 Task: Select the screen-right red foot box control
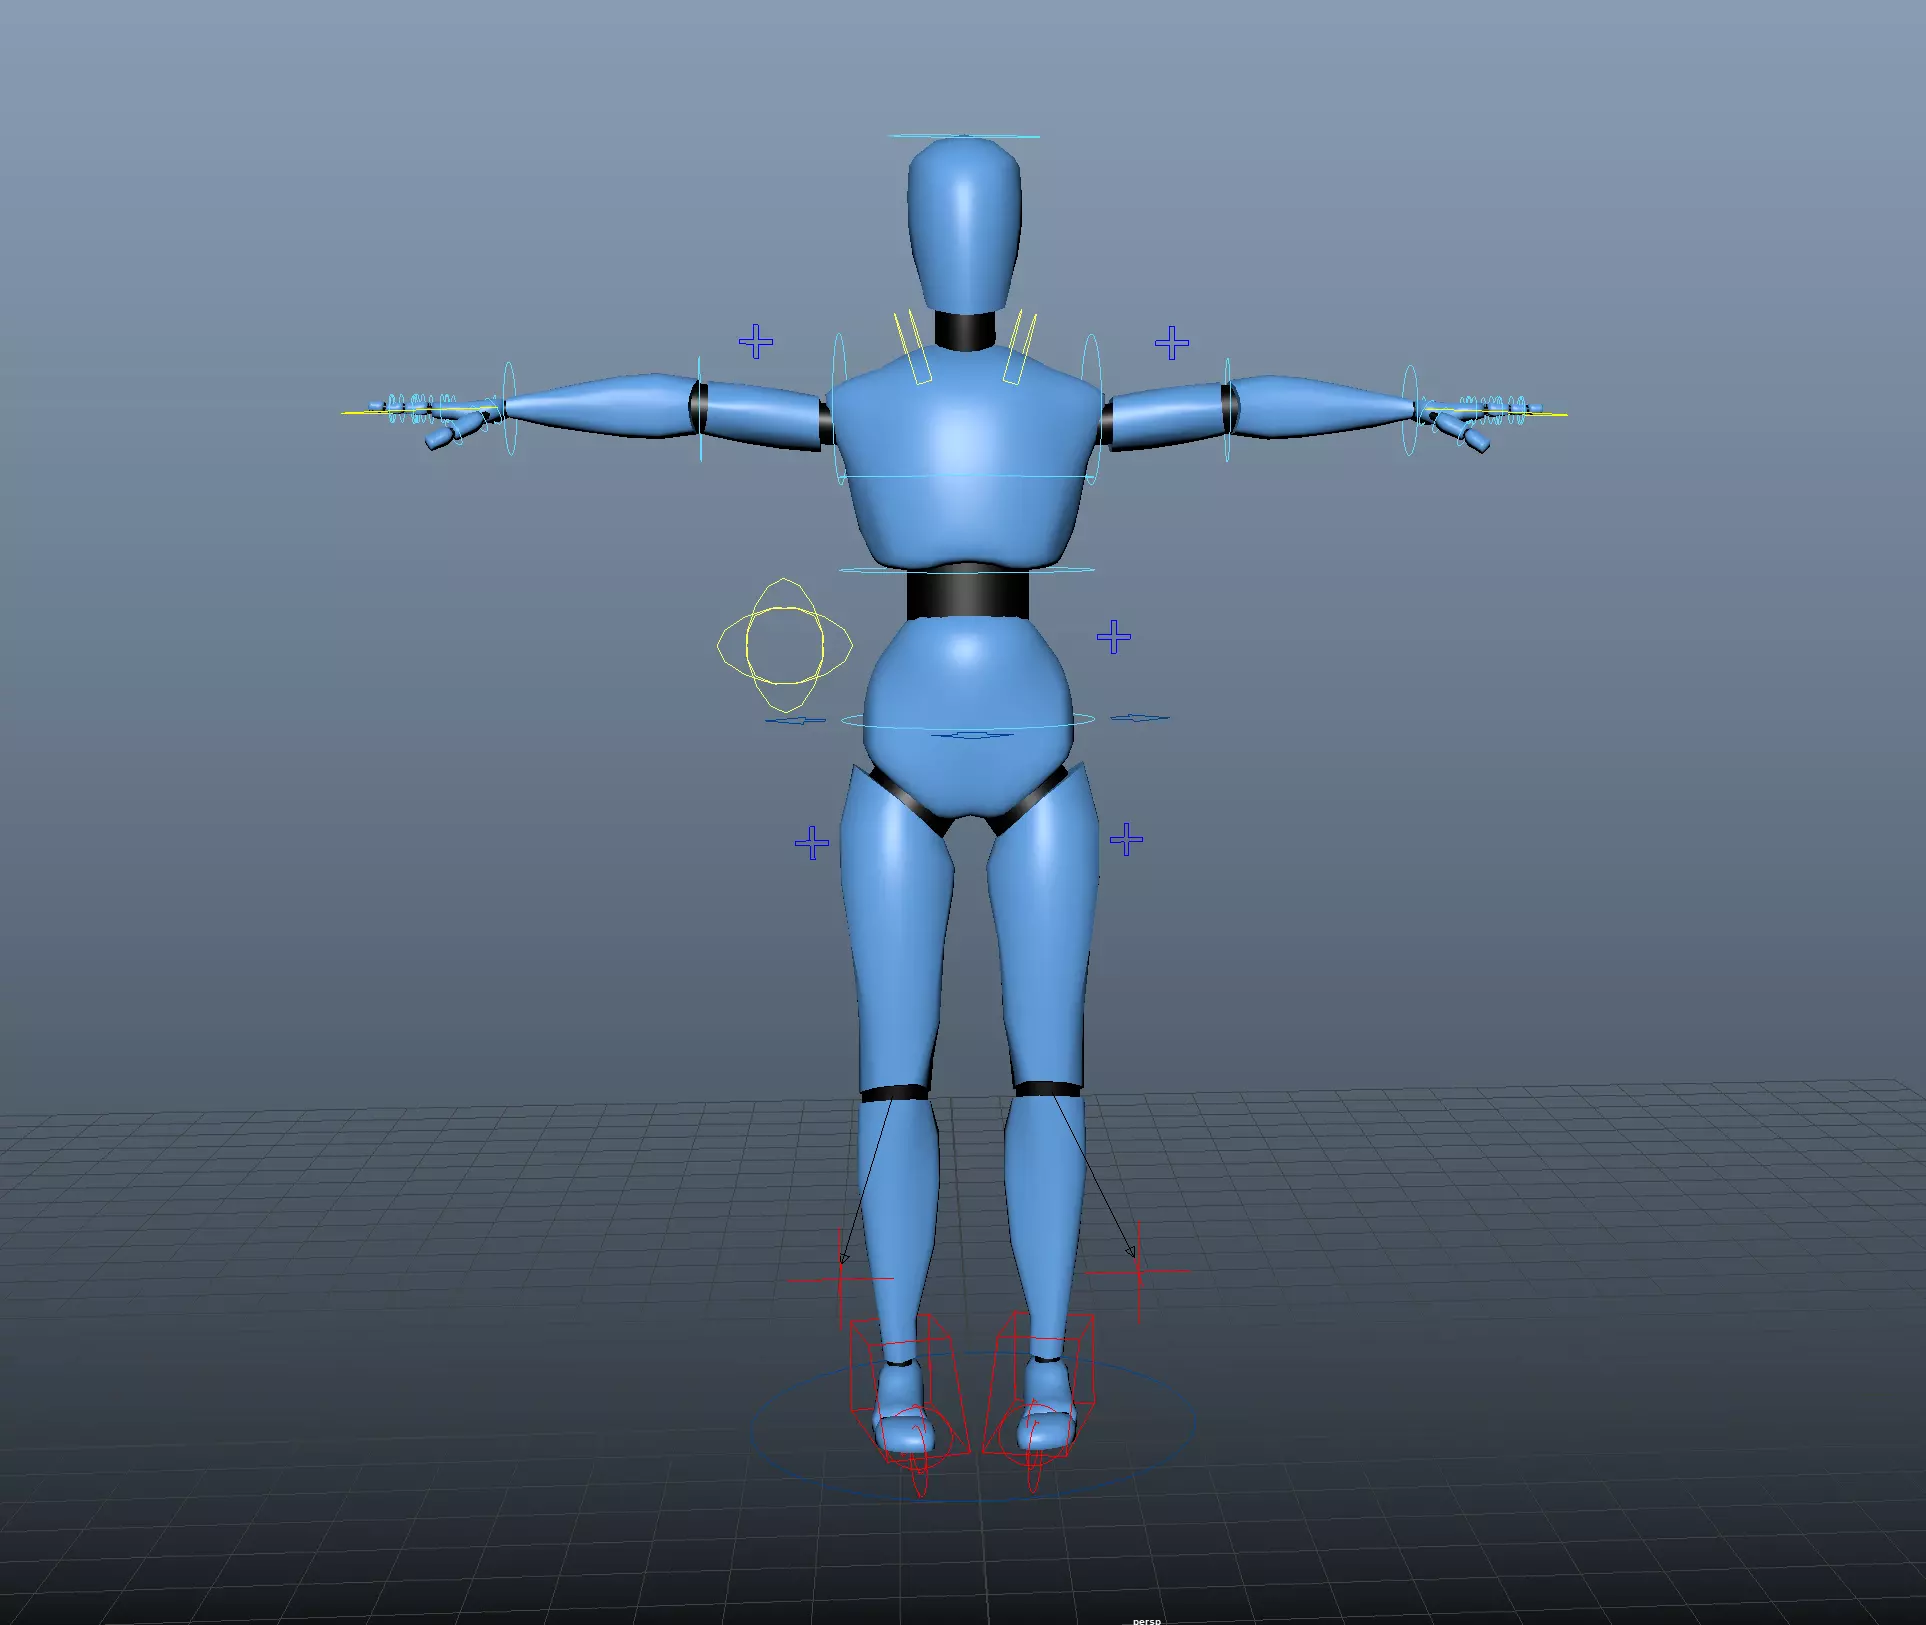coord(1038,1384)
